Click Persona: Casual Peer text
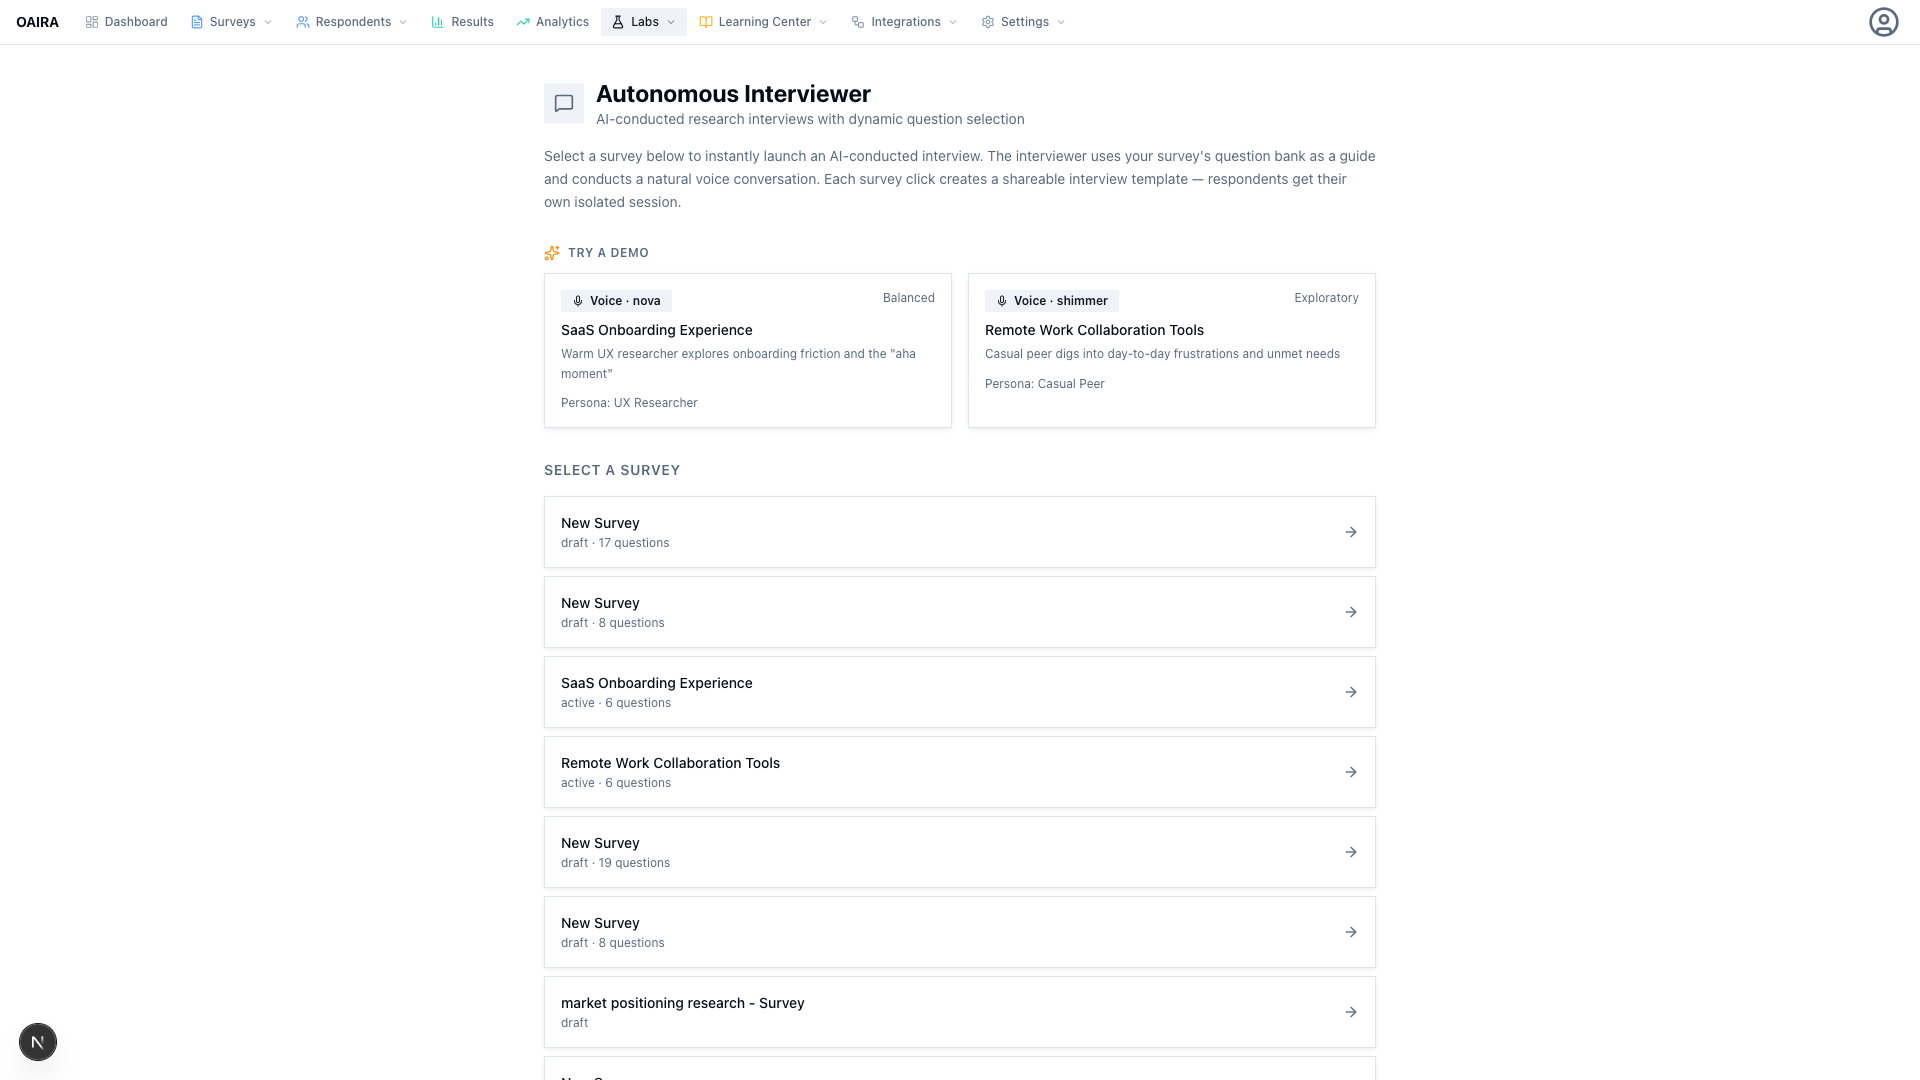This screenshot has height=1080, width=1920. pyautogui.click(x=1044, y=384)
